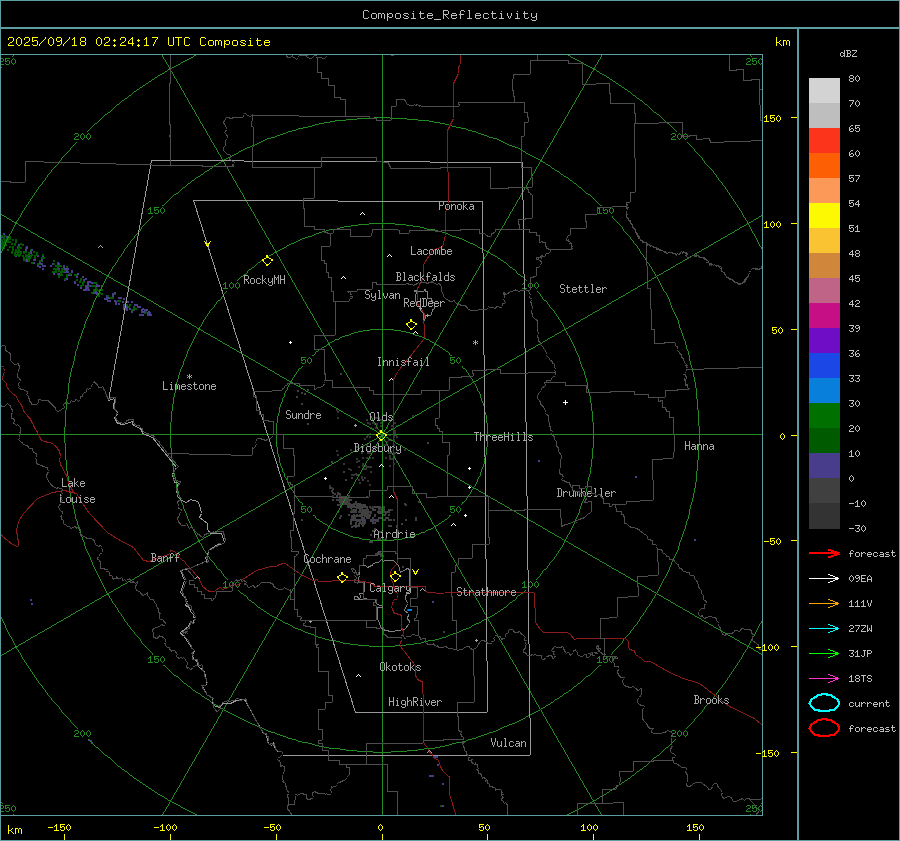The width and height of the screenshot is (900, 841).
Task: Click the Banff location label
Action: tap(165, 558)
